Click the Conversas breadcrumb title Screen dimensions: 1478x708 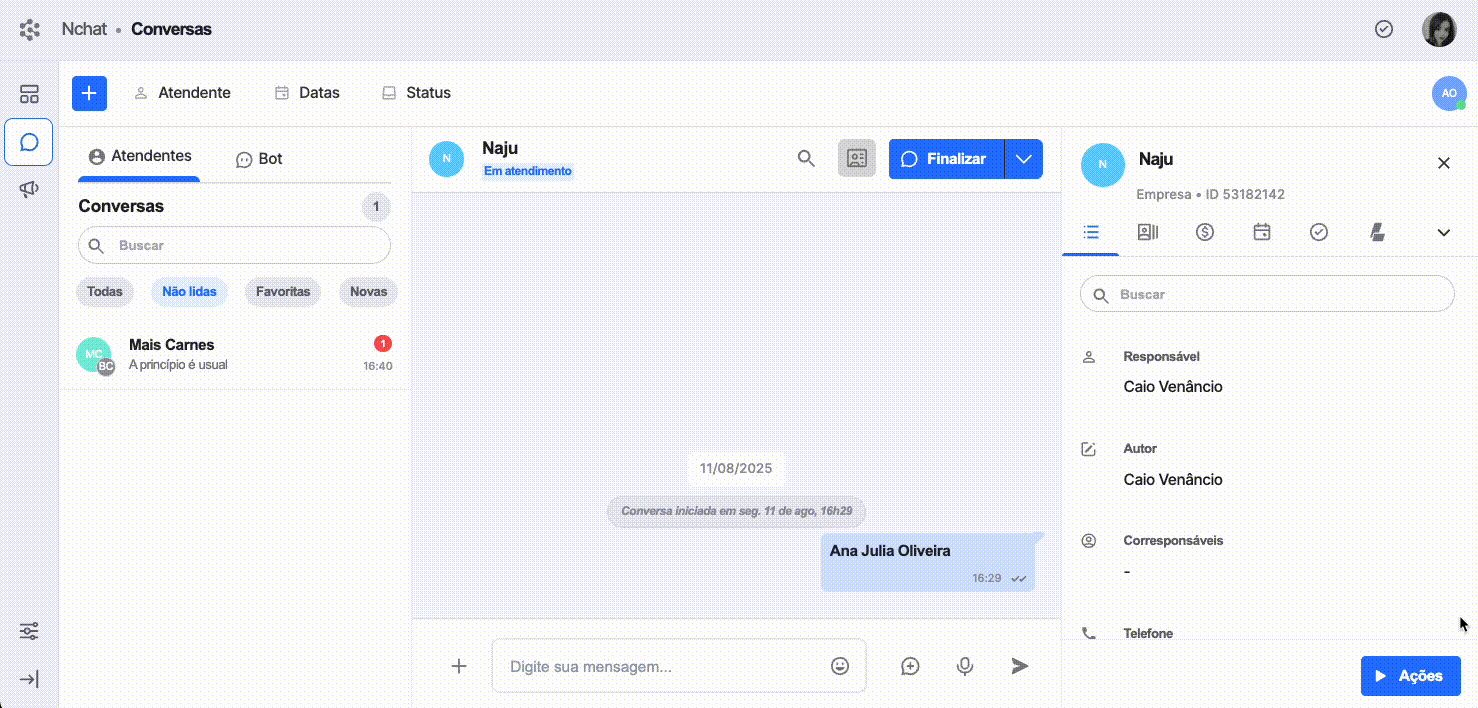click(x=171, y=29)
